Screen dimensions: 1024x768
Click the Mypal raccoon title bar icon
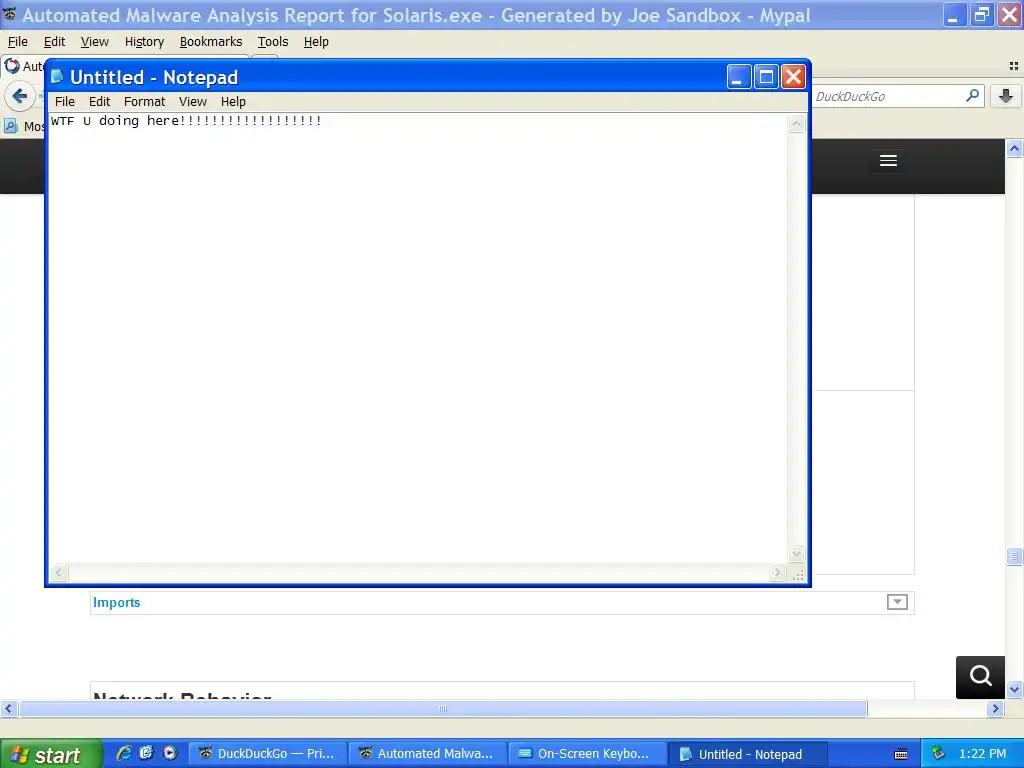[x=10, y=14]
